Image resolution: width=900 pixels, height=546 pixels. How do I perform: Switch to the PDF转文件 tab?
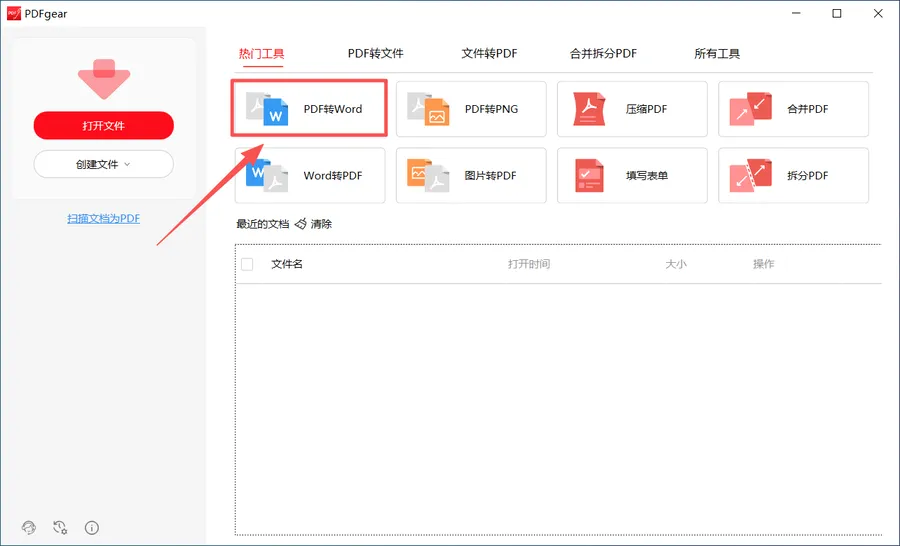click(x=375, y=53)
